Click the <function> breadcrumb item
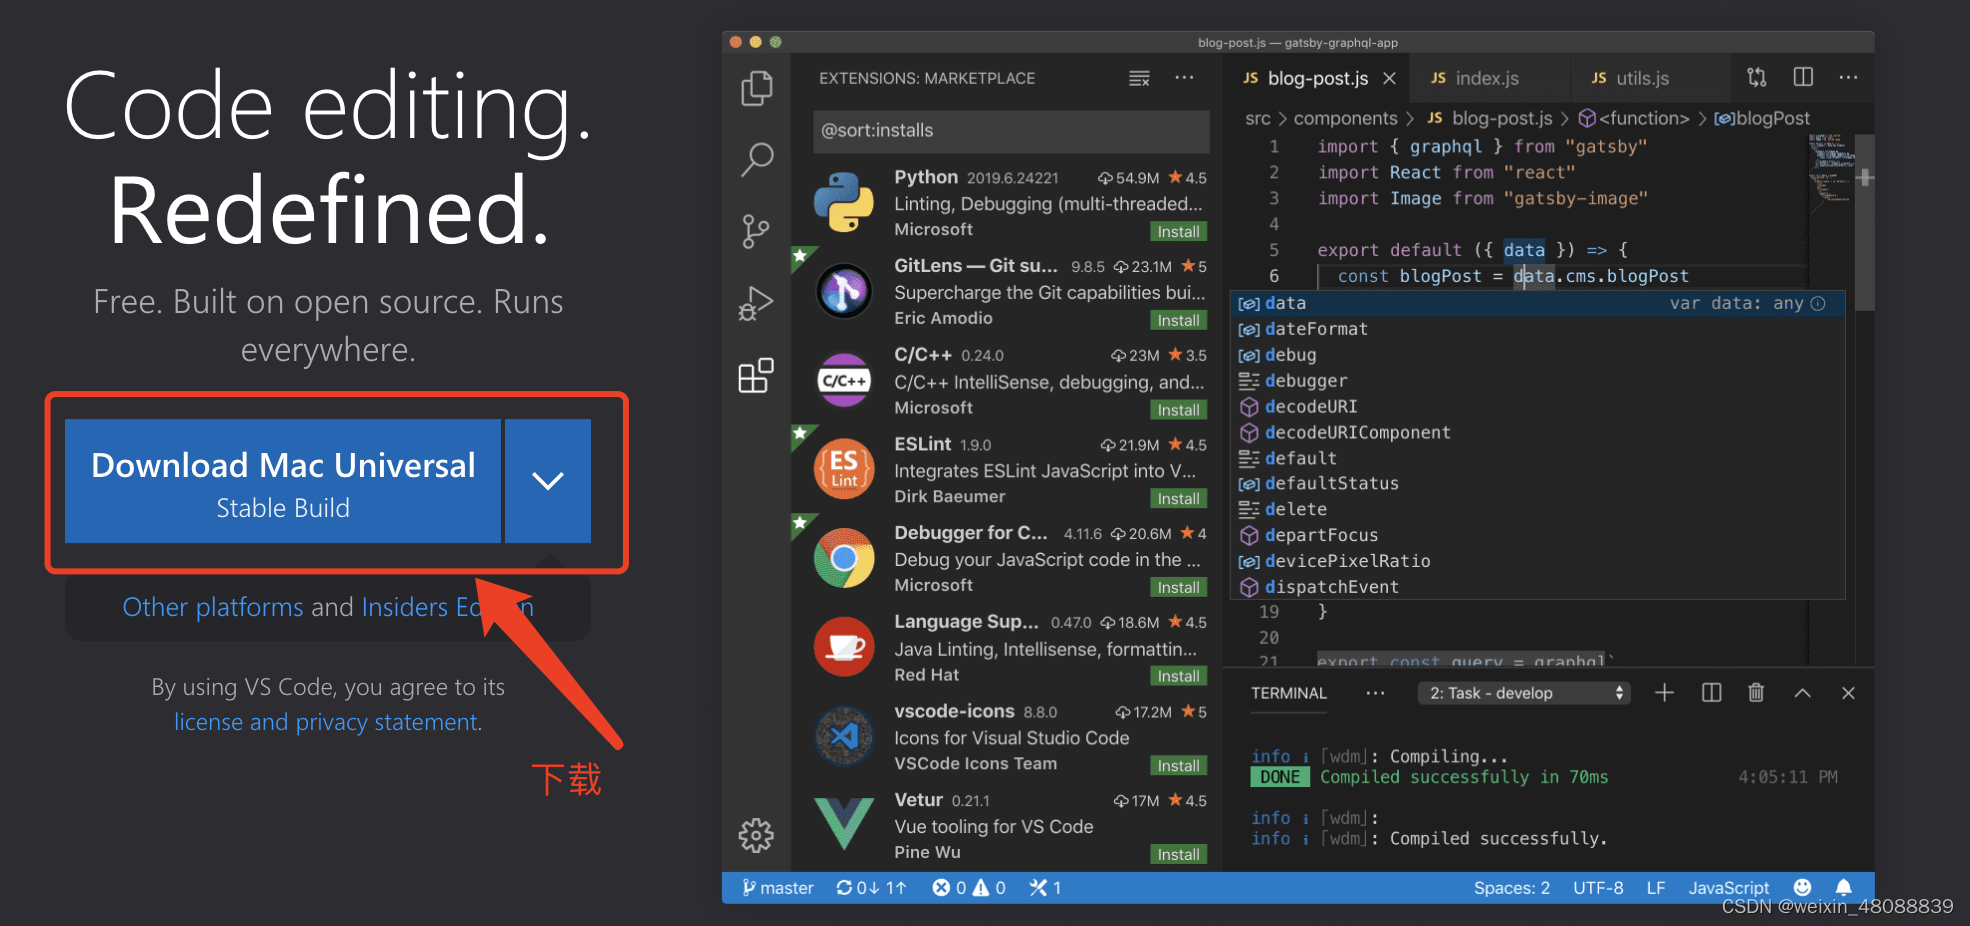The image size is (1970, 926). 1634,118
